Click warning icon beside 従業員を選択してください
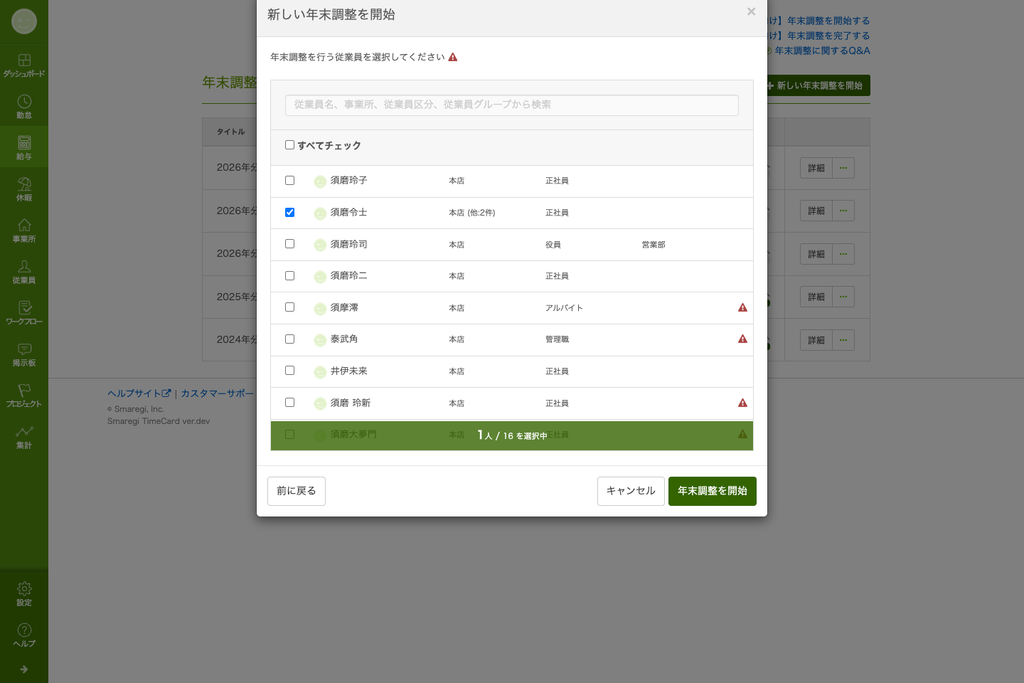The width and height of the screenshot is (1024, 683). (x=453, y=57)
